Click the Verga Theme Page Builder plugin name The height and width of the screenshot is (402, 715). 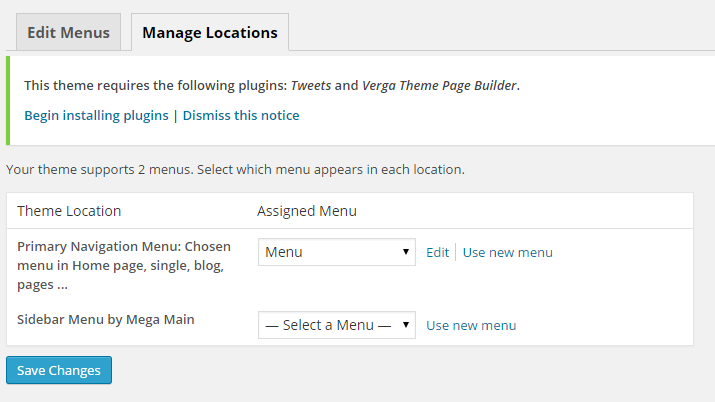pos(439,85)
